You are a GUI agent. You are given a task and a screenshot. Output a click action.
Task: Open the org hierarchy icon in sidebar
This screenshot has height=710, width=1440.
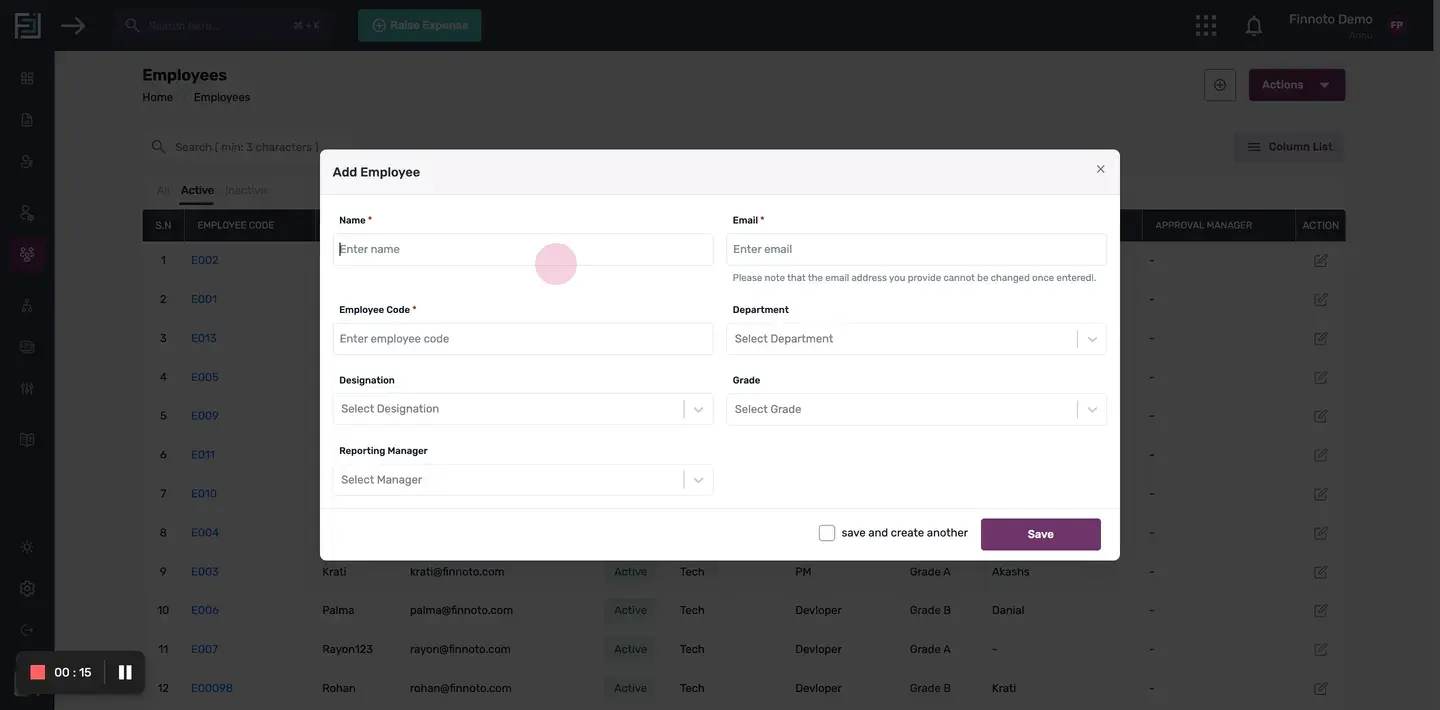[x=27, y=305]
